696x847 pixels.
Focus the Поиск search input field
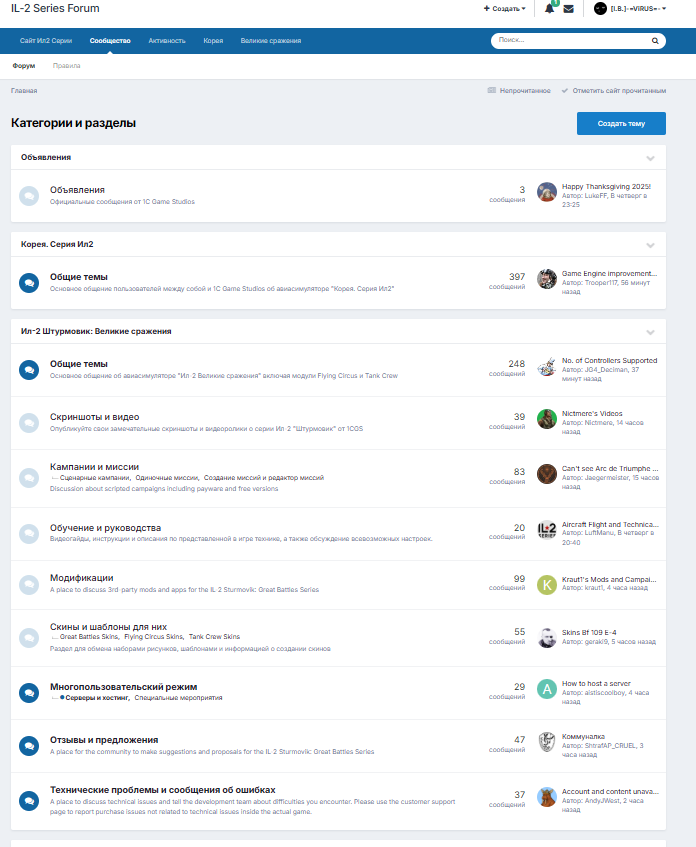(570, 41)
